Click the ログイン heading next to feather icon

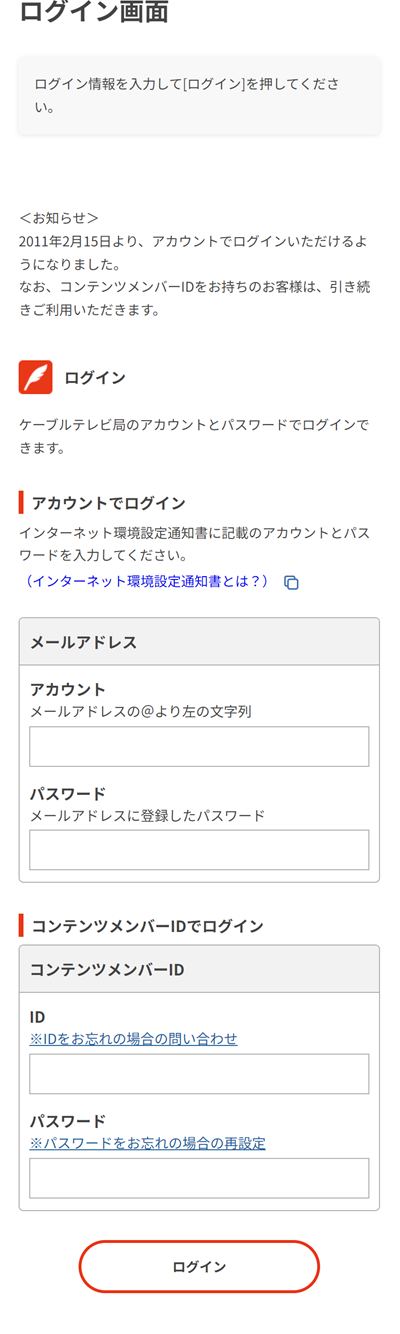[x=95, y=378]
